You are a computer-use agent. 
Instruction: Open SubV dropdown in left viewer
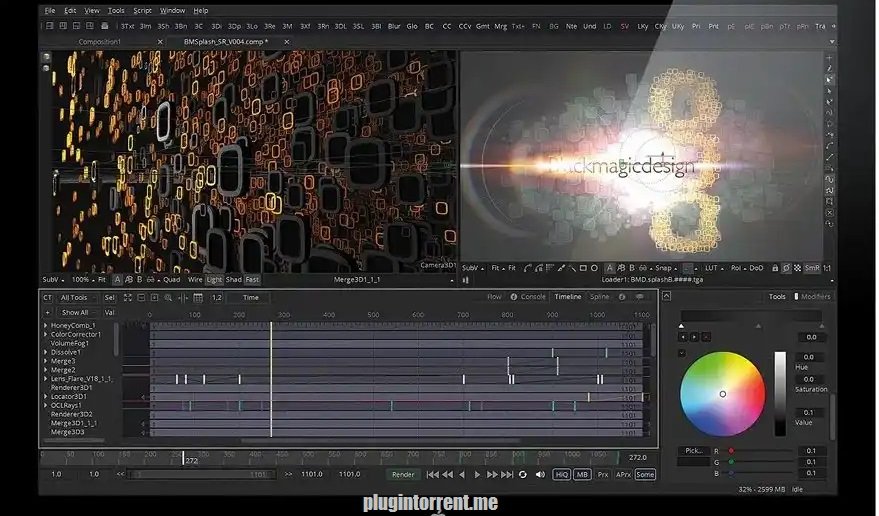pyautogui.click(x=53, y=279)
